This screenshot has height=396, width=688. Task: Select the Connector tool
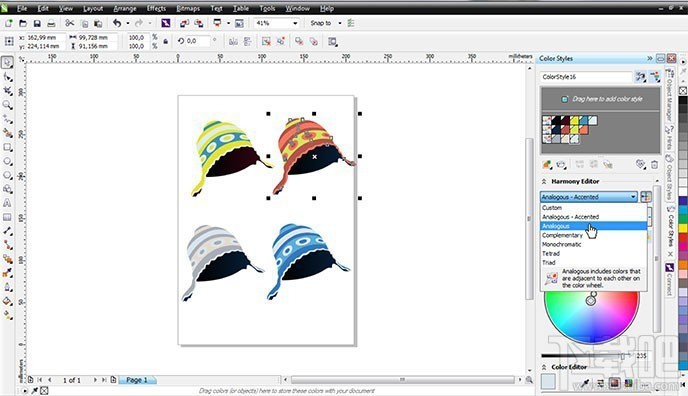click(x=7, y=245)
